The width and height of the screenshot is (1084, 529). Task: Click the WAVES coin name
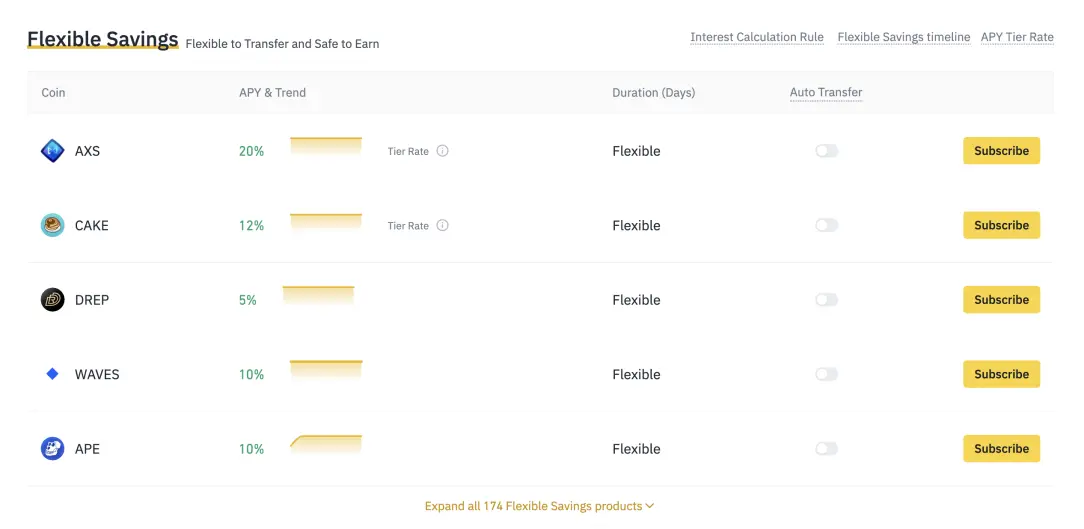click(x=97, y=375)
